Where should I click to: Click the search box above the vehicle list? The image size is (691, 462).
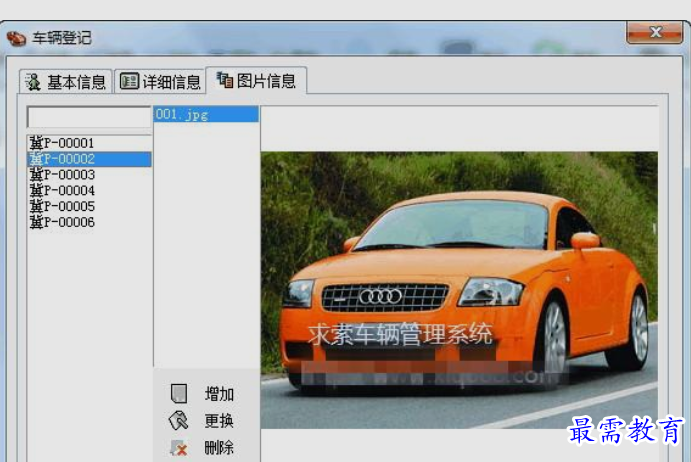tap(89, 117)
